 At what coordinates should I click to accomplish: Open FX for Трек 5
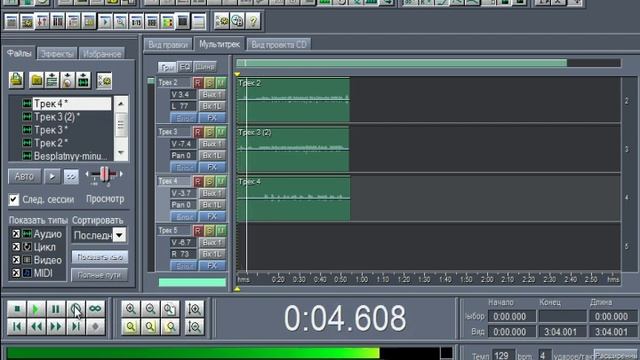pos(212,266)
